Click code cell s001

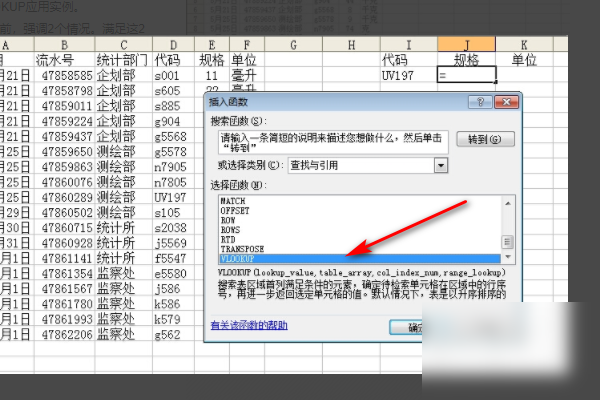pyautogui.click(x=173, y=75)
